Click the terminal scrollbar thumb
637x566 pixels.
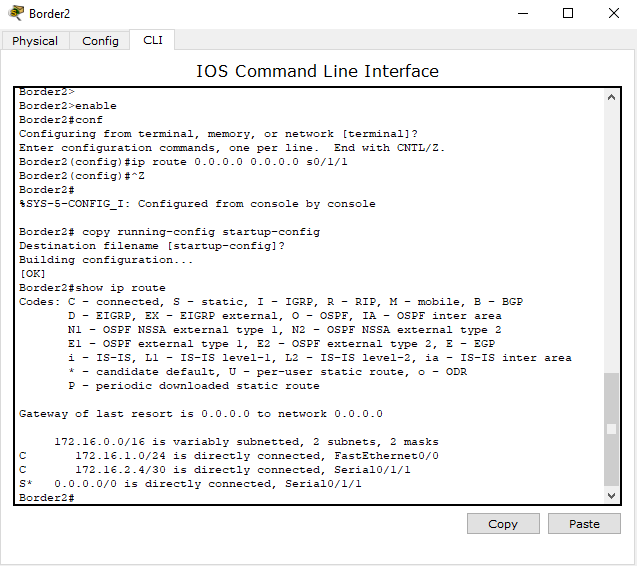611,430
